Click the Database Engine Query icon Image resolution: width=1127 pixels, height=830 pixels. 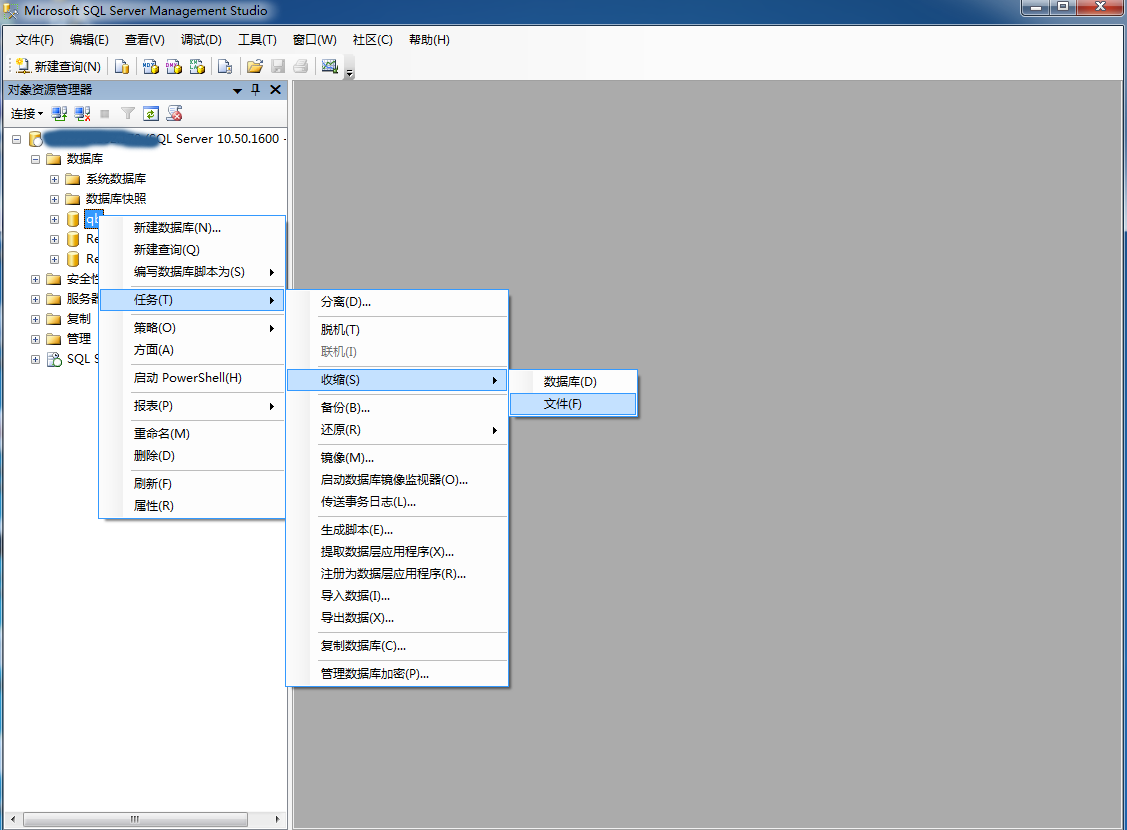[x=122, y=67]
